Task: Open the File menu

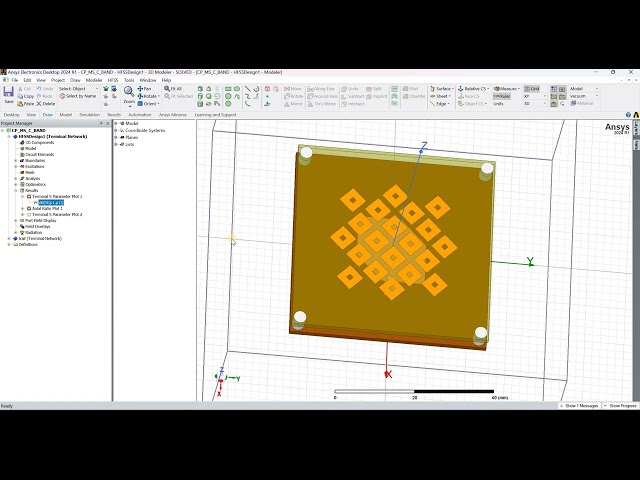Action: (15, 80)
